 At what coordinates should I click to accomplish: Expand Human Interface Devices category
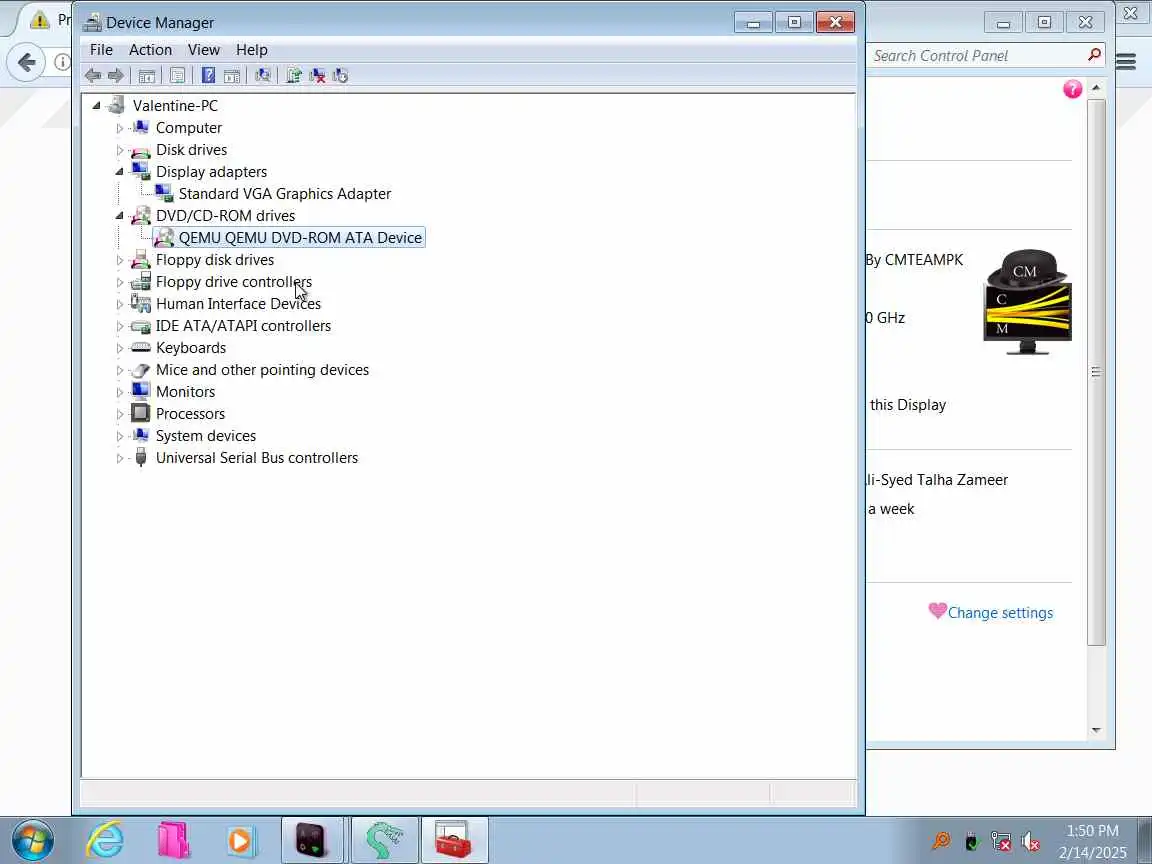pyautogui.click(x=119, y=304)
